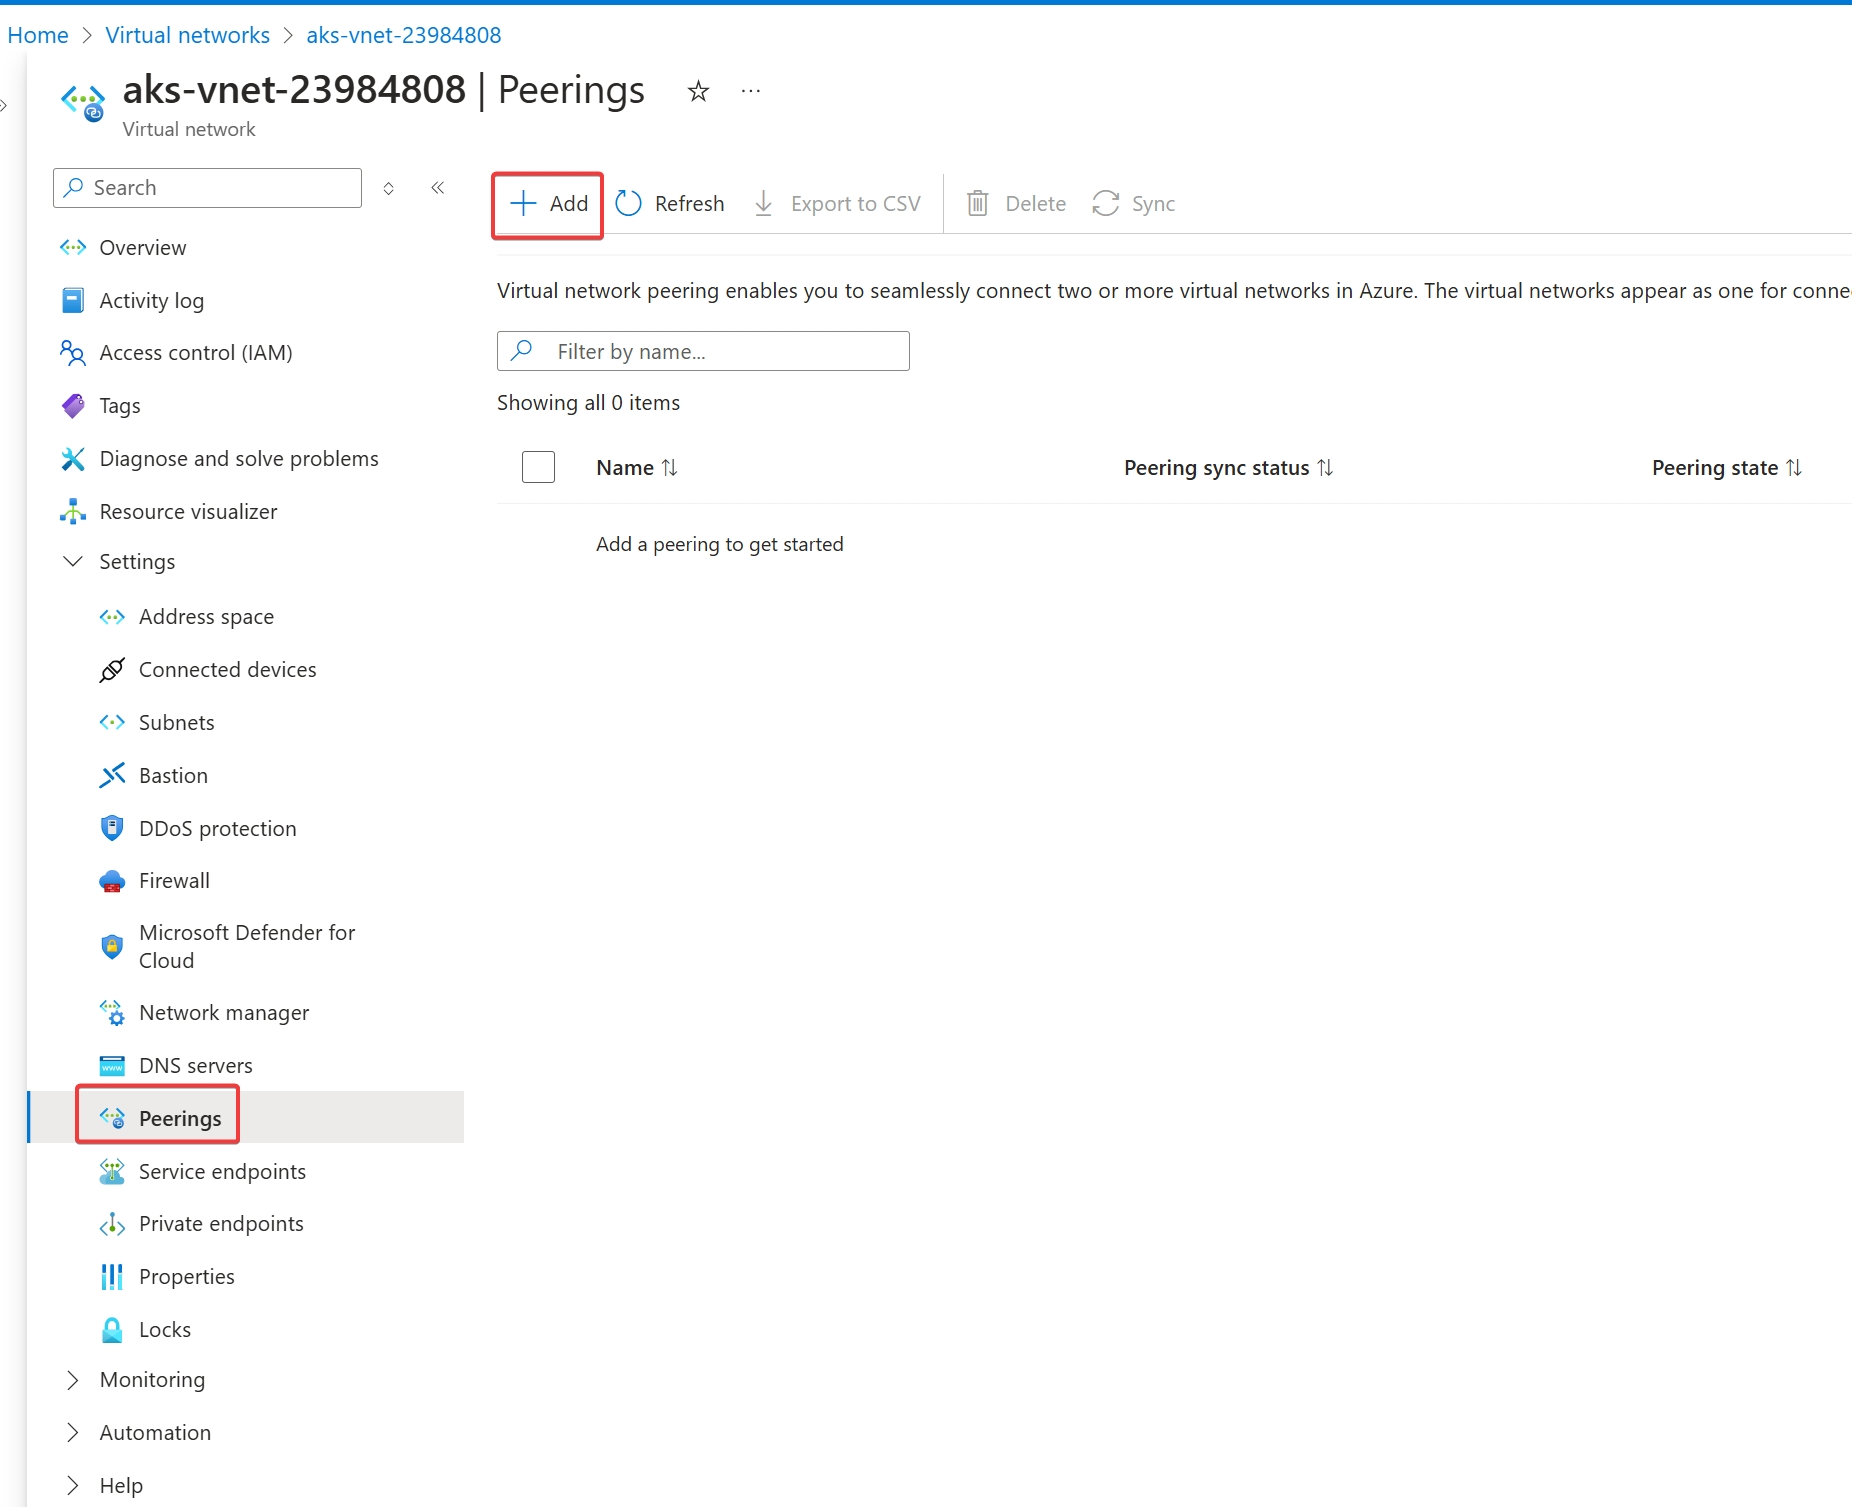
Task: Click the Firewall icon in Settings
Action: point(112,881)
